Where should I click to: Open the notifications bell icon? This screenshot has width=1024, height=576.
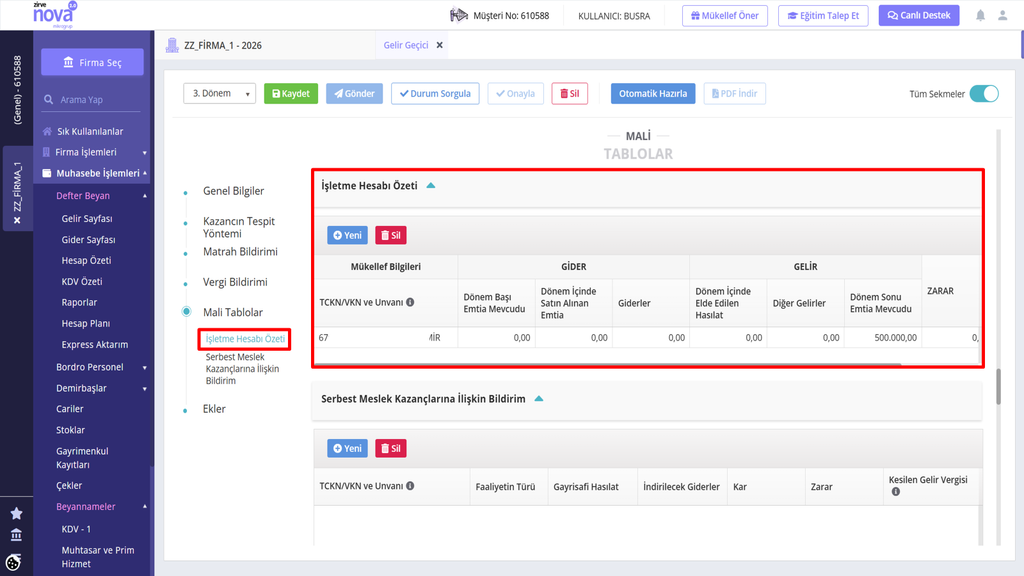click(980, 16)
